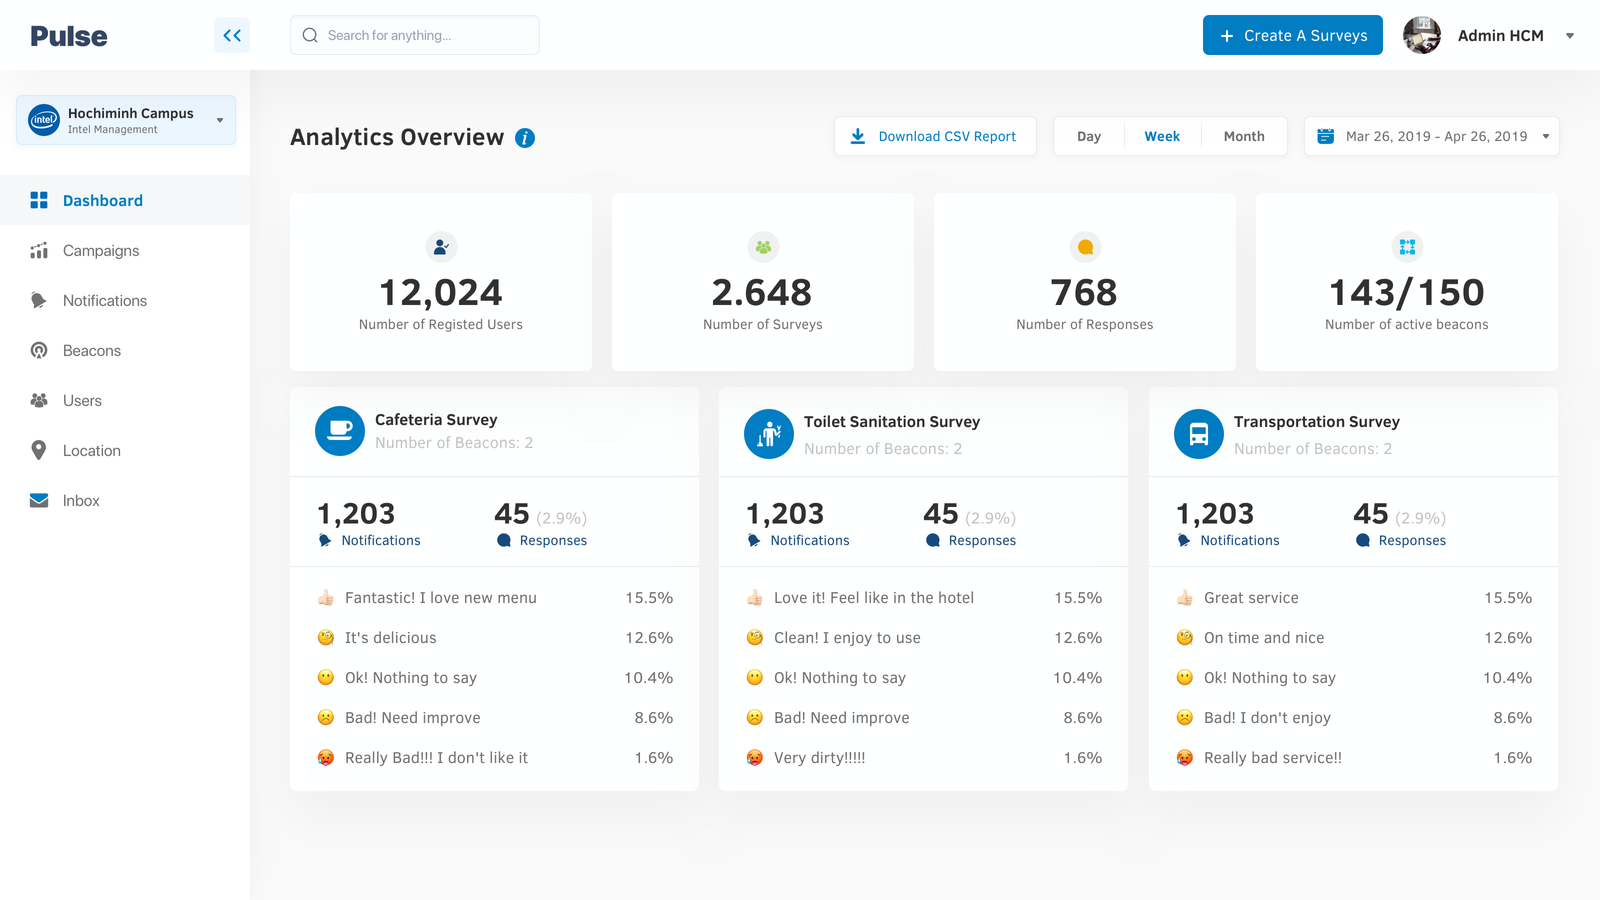Expand the Hochiminh Campus dropdown arrow
Image resolution: width=1600 pixels, height=900 pixels.
tap(220, 120)
